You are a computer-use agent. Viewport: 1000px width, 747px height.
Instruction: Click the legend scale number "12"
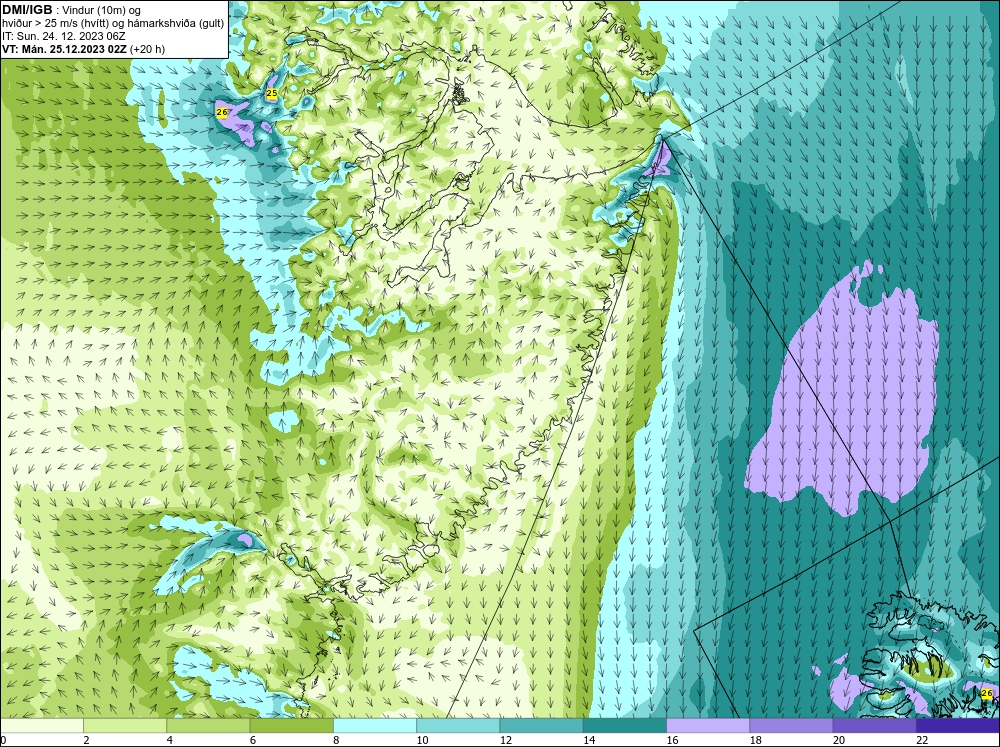505,740
